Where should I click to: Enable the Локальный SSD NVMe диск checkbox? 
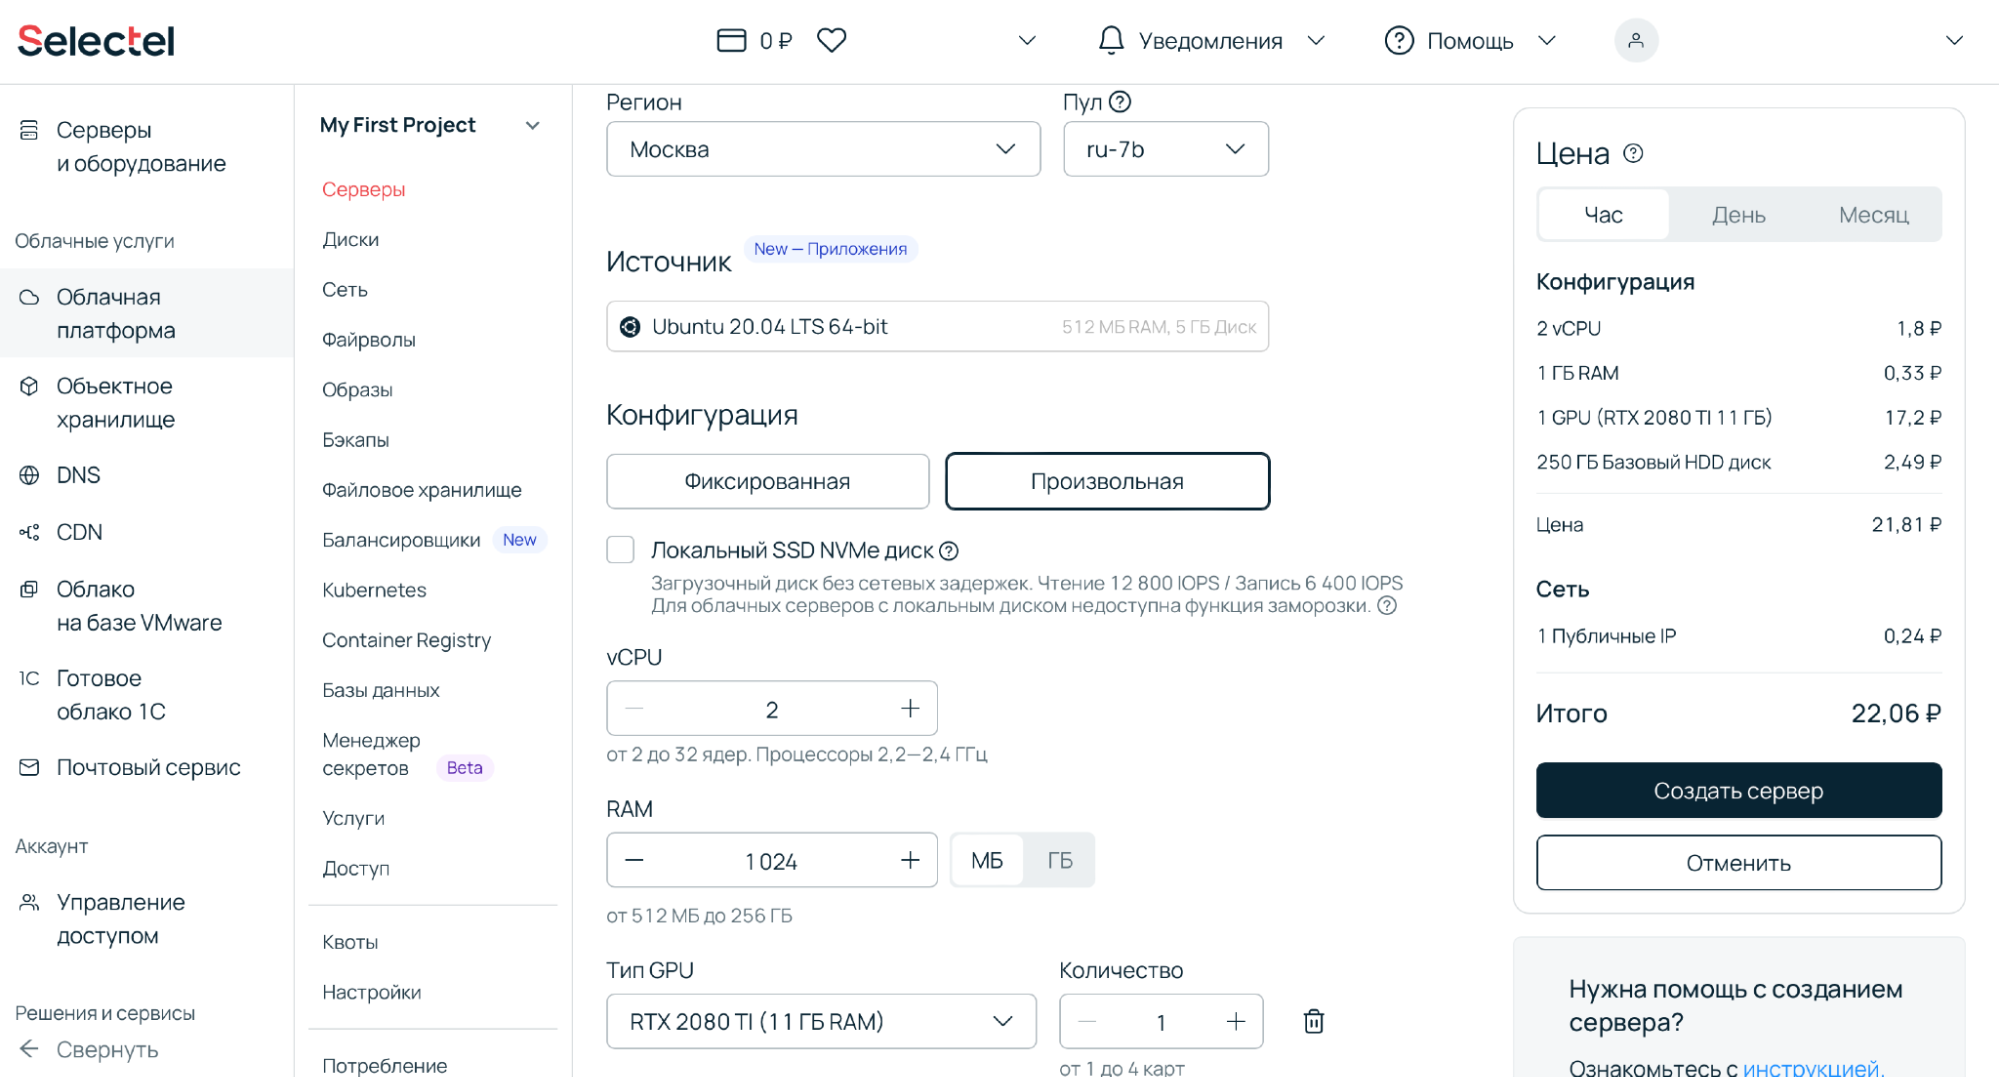pos(620,550)
